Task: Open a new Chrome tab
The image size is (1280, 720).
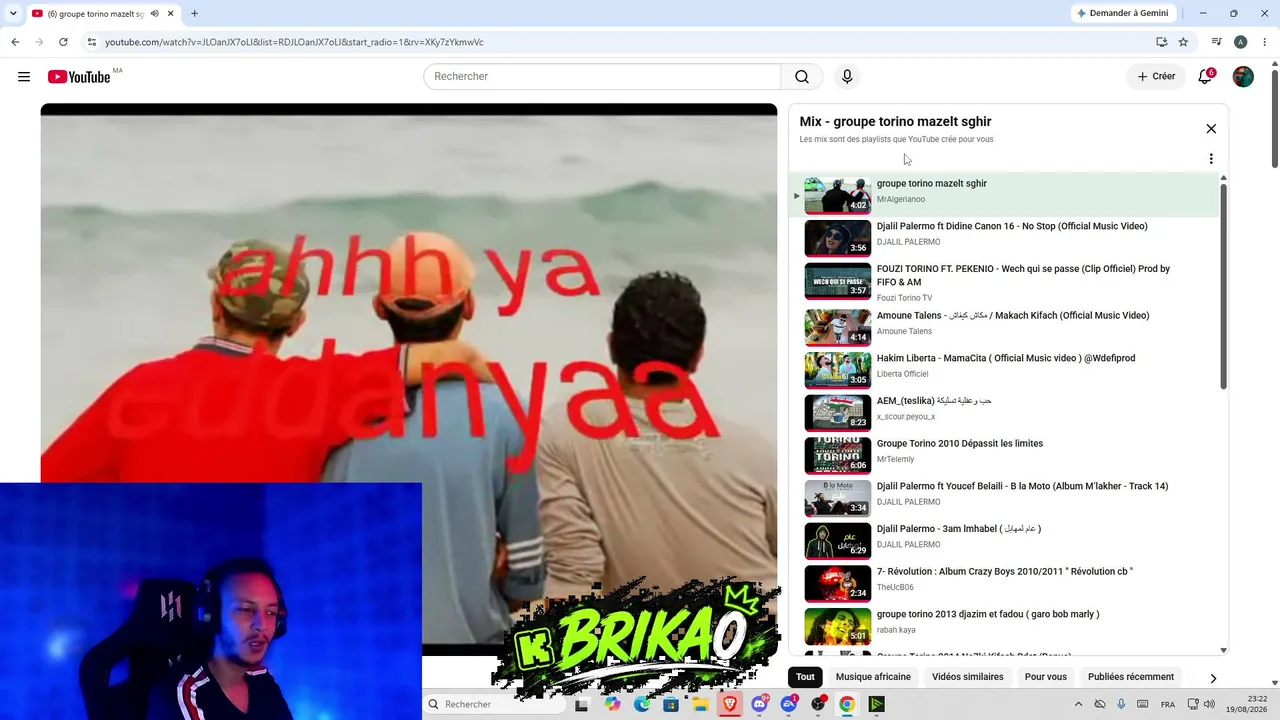Action: (194, 14)
